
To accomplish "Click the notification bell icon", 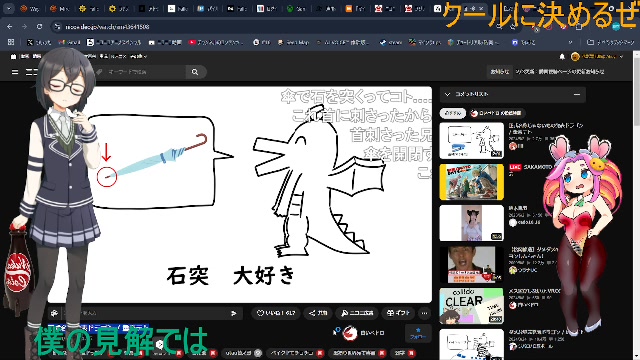I will [x=562, y=57].
